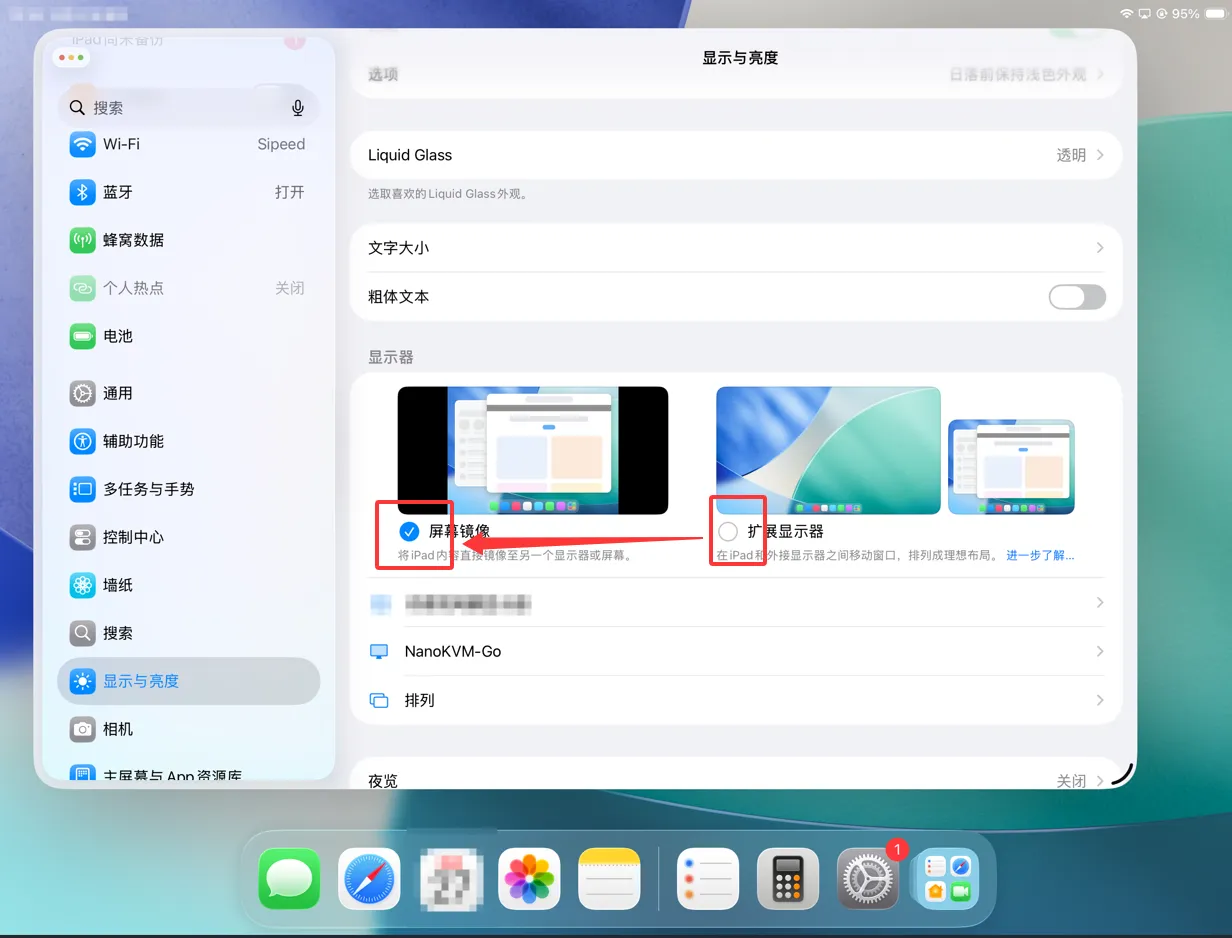Click the Learn More (进一步了解) link
Viewport: 1232px width, 938px height.
click(x=1040, y=555)
